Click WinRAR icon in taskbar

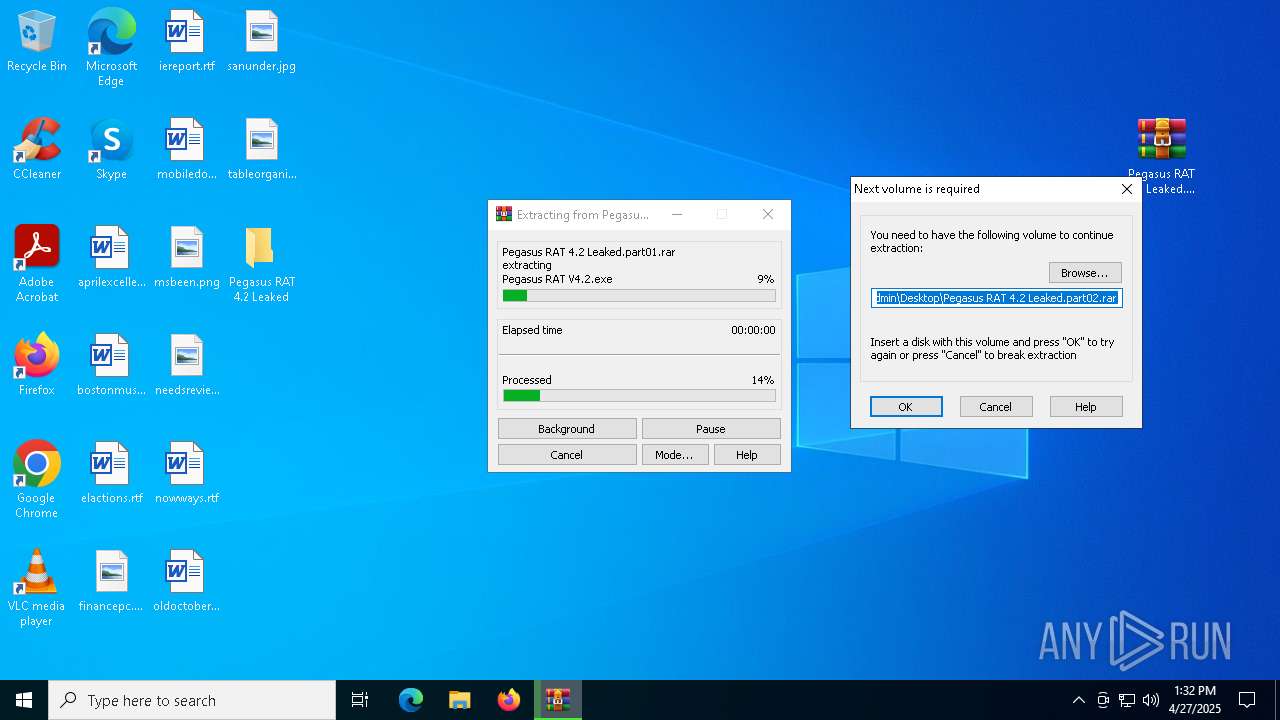coord(557,700)
